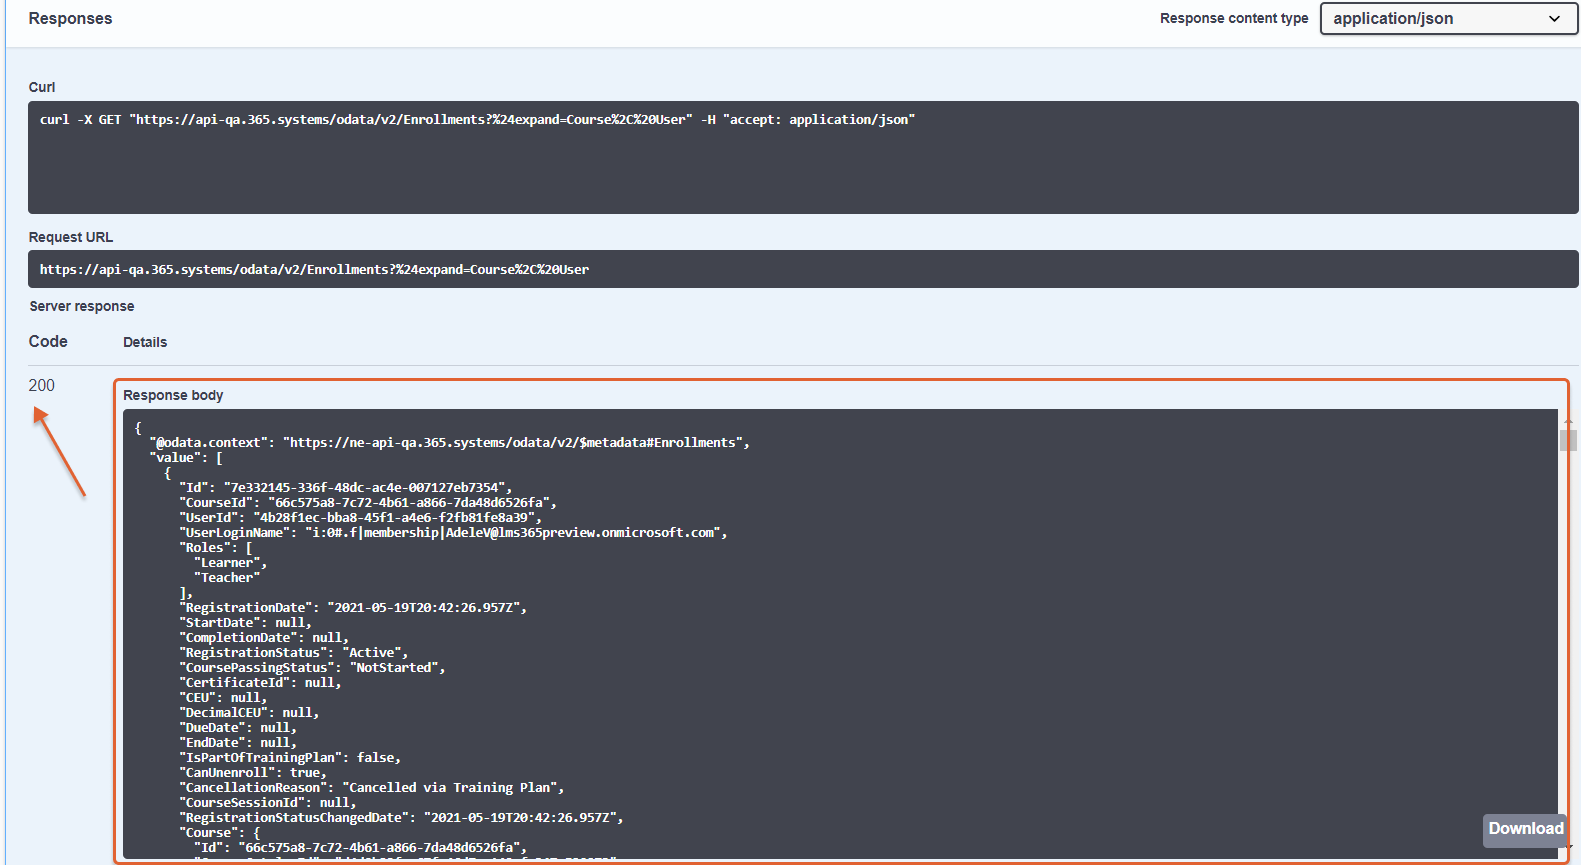
Task: Click the "Course": { line
Action: click(x=220, y=833)
